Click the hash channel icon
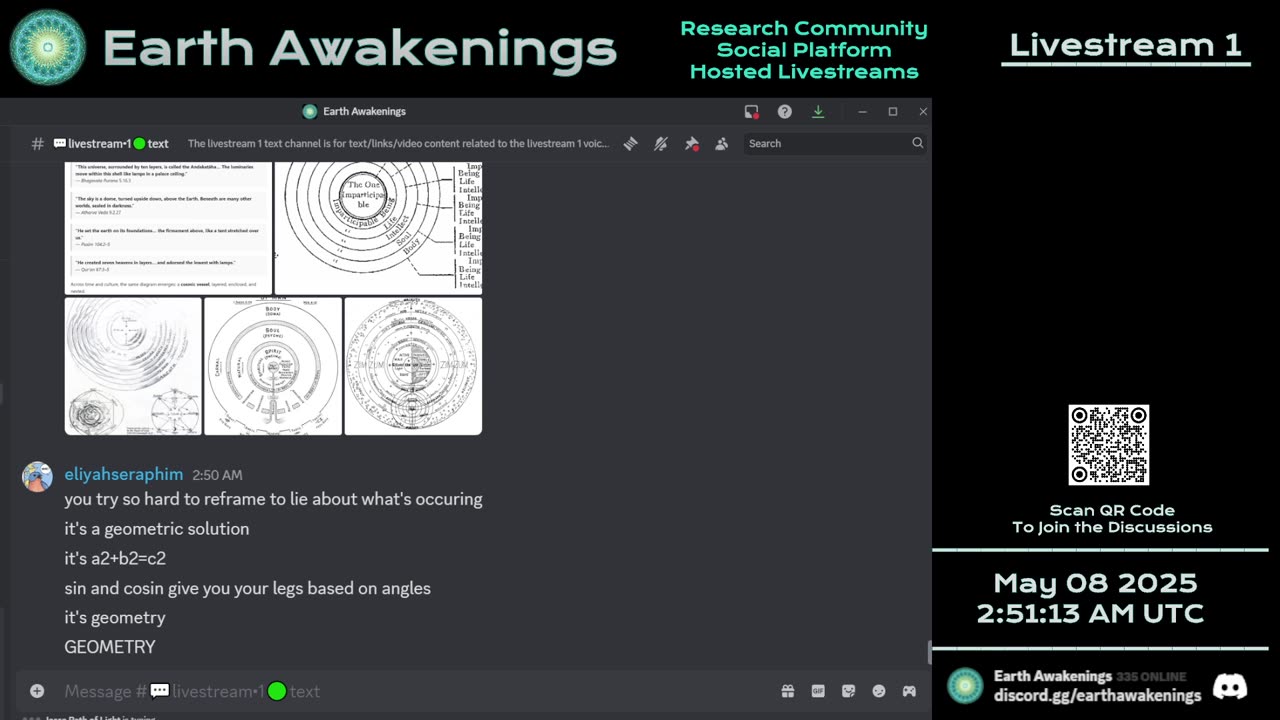Image resolution: width=1280 pixels, height=720 pixels. [37, 143]
